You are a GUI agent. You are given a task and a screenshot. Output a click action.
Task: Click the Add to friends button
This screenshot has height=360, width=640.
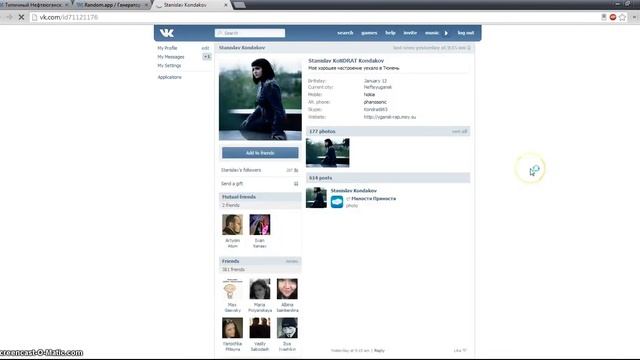260,153
